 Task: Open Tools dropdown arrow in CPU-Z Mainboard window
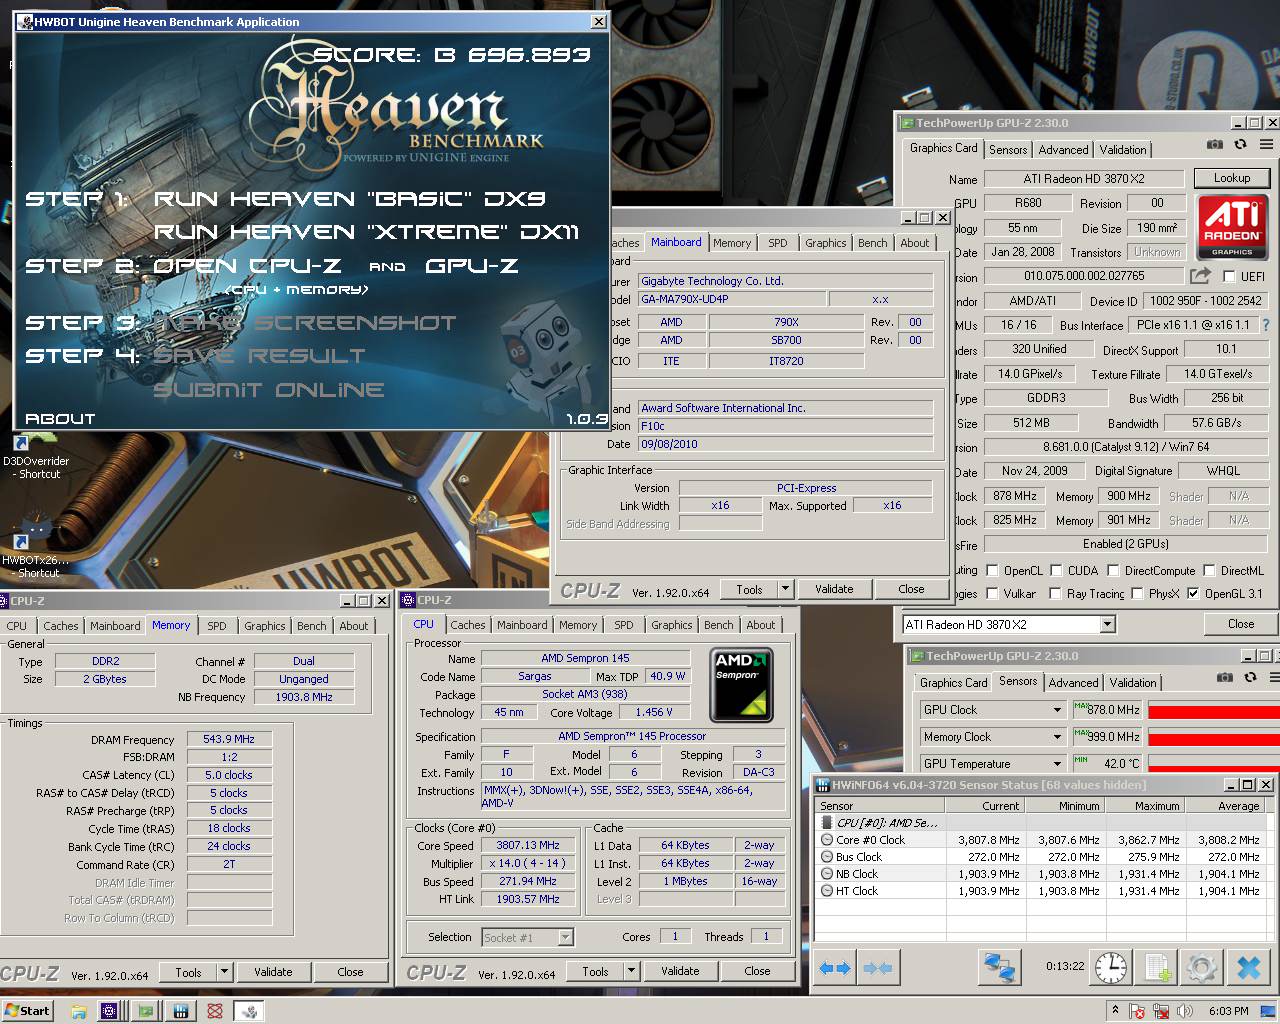785,589
